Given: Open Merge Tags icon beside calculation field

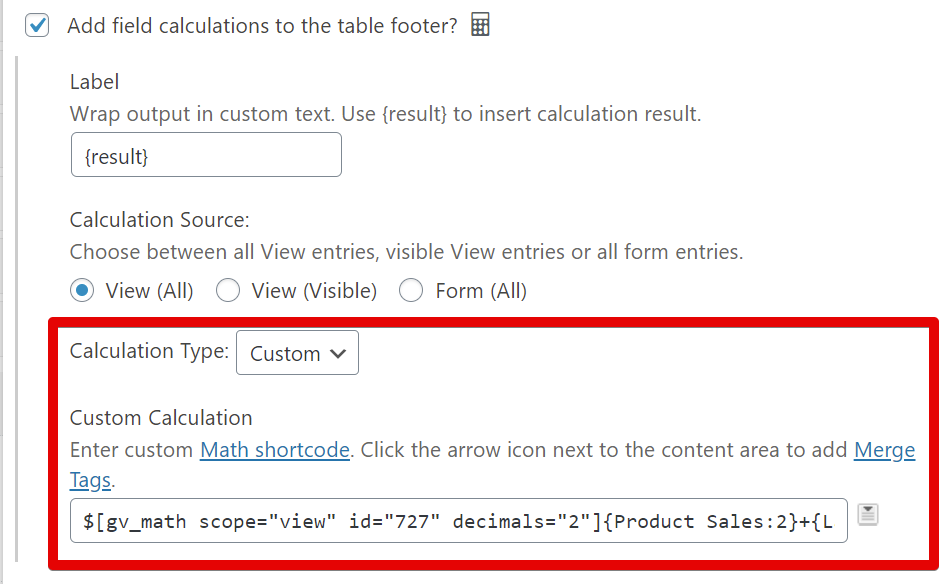Looking at the screenshot, I should pos(868,515).
